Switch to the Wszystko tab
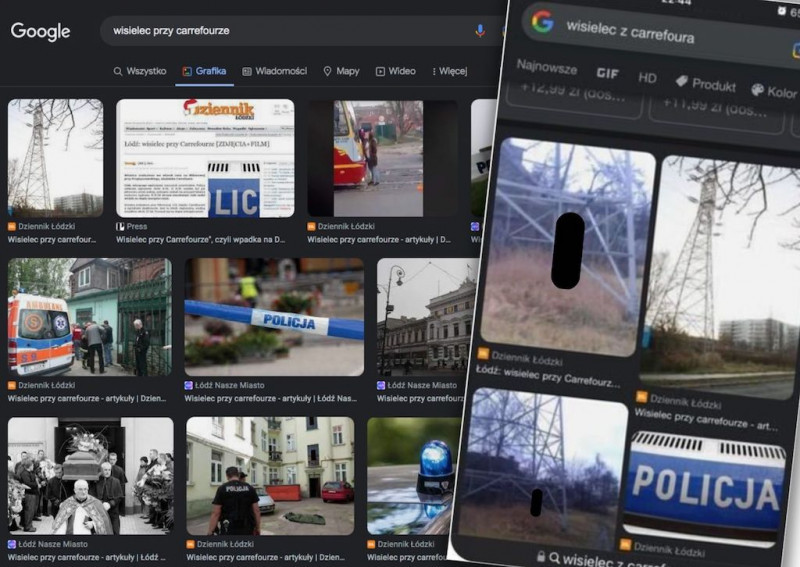This screenshot has width=800, height=567. (x=139, y=71)
